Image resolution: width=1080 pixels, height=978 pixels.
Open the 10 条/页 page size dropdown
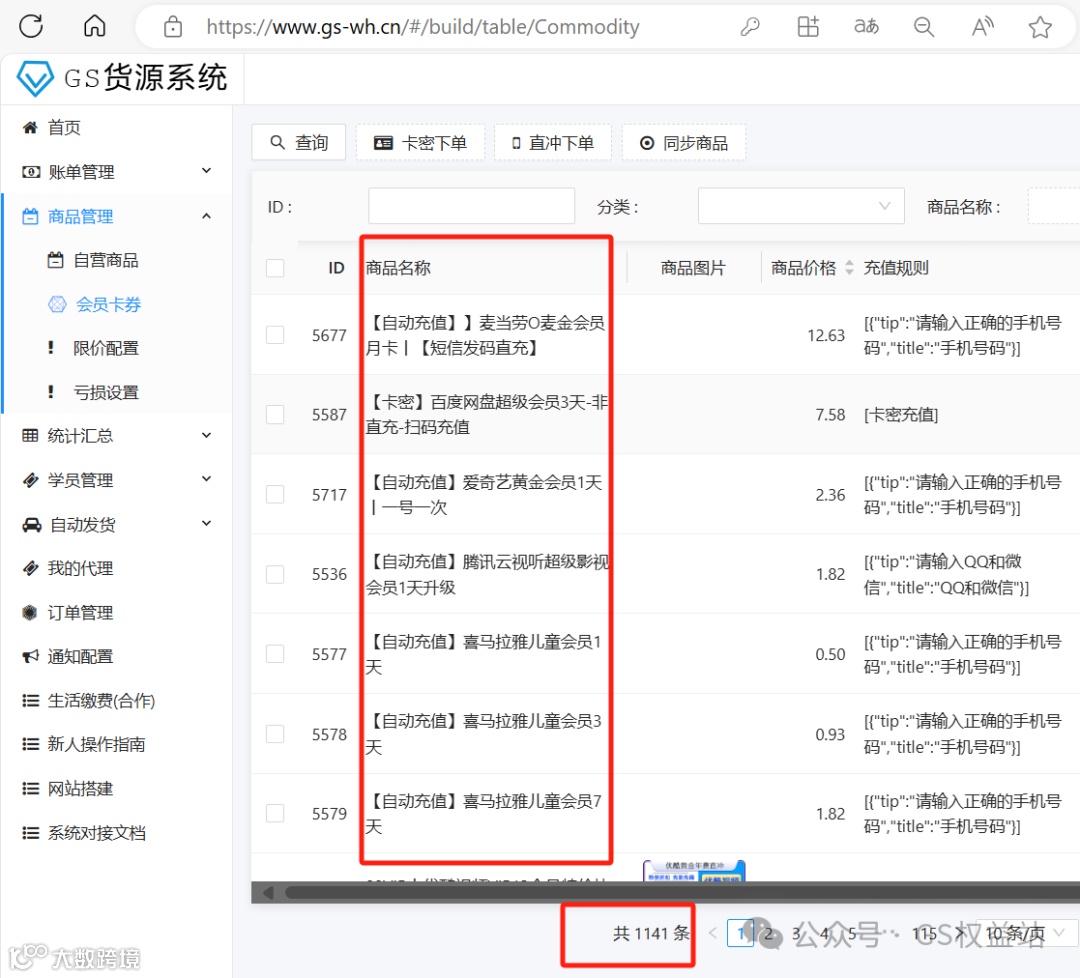tap(1026, 933)
